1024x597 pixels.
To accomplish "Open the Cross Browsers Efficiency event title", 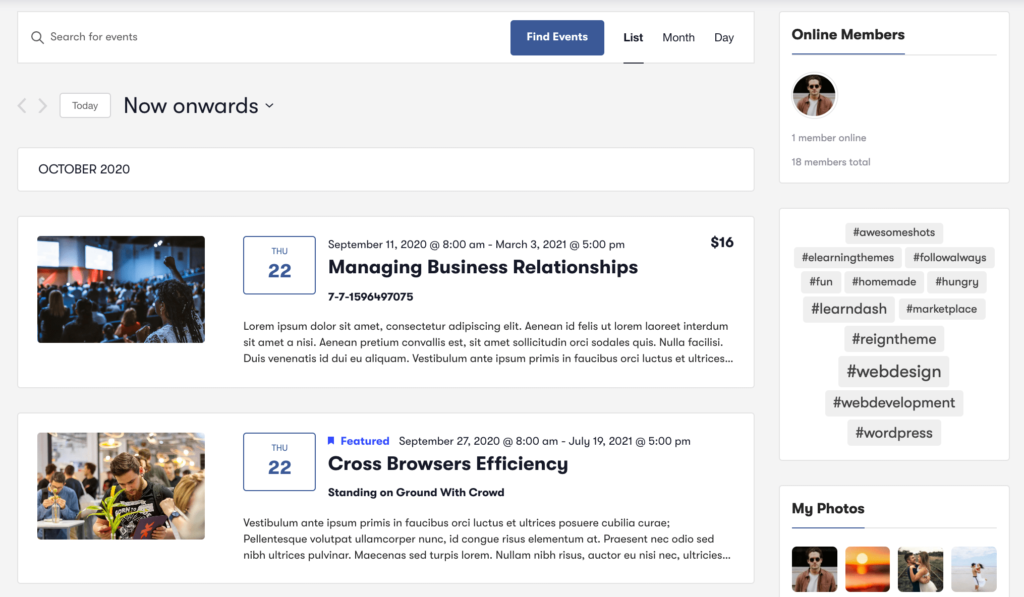I will (448, 464).
